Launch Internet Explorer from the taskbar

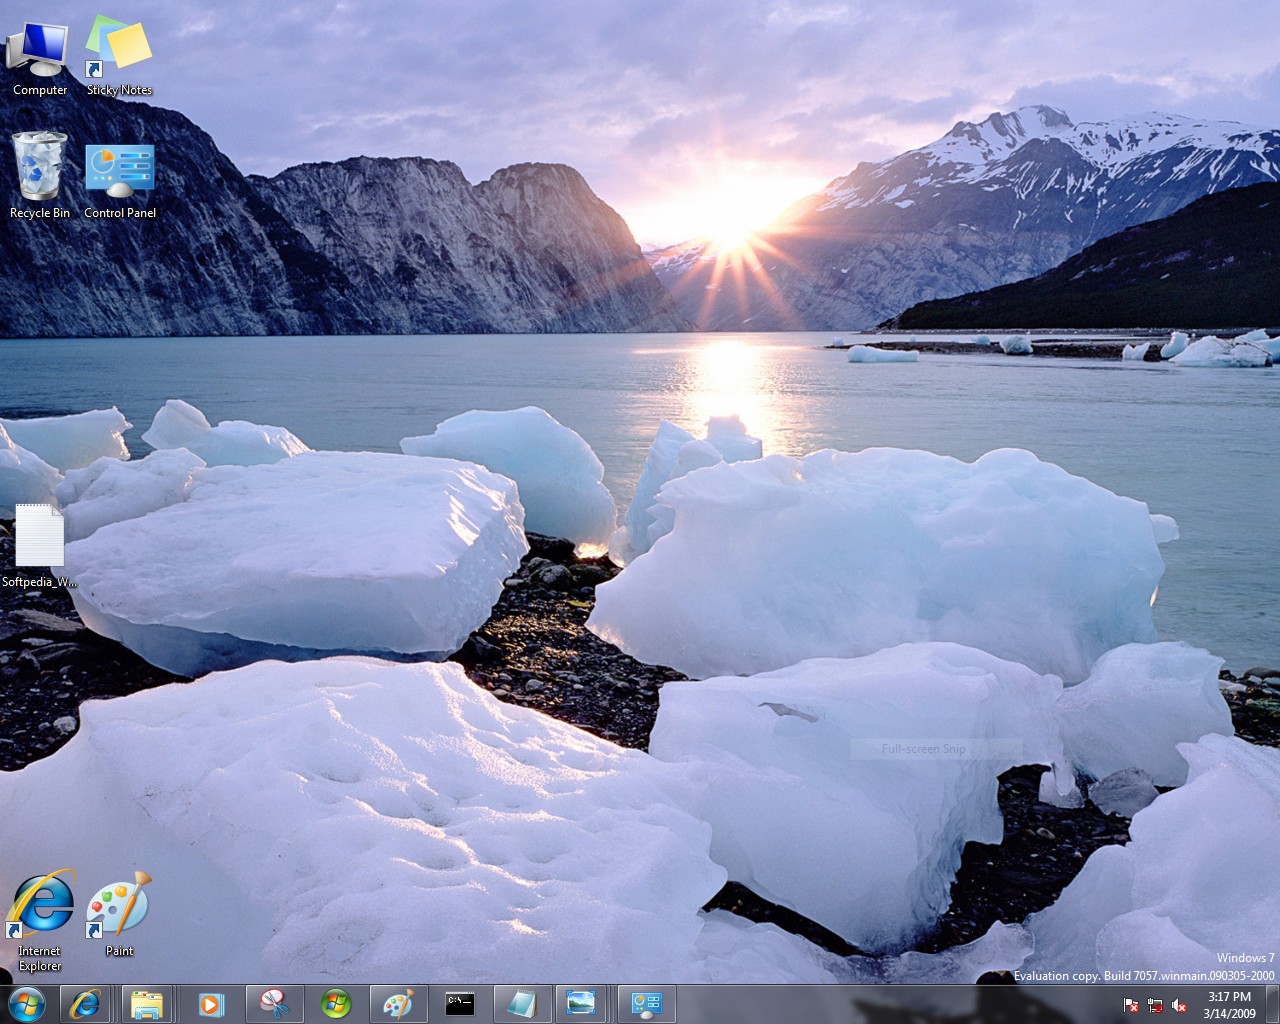pyautogui.click(x=85, y=1003)
